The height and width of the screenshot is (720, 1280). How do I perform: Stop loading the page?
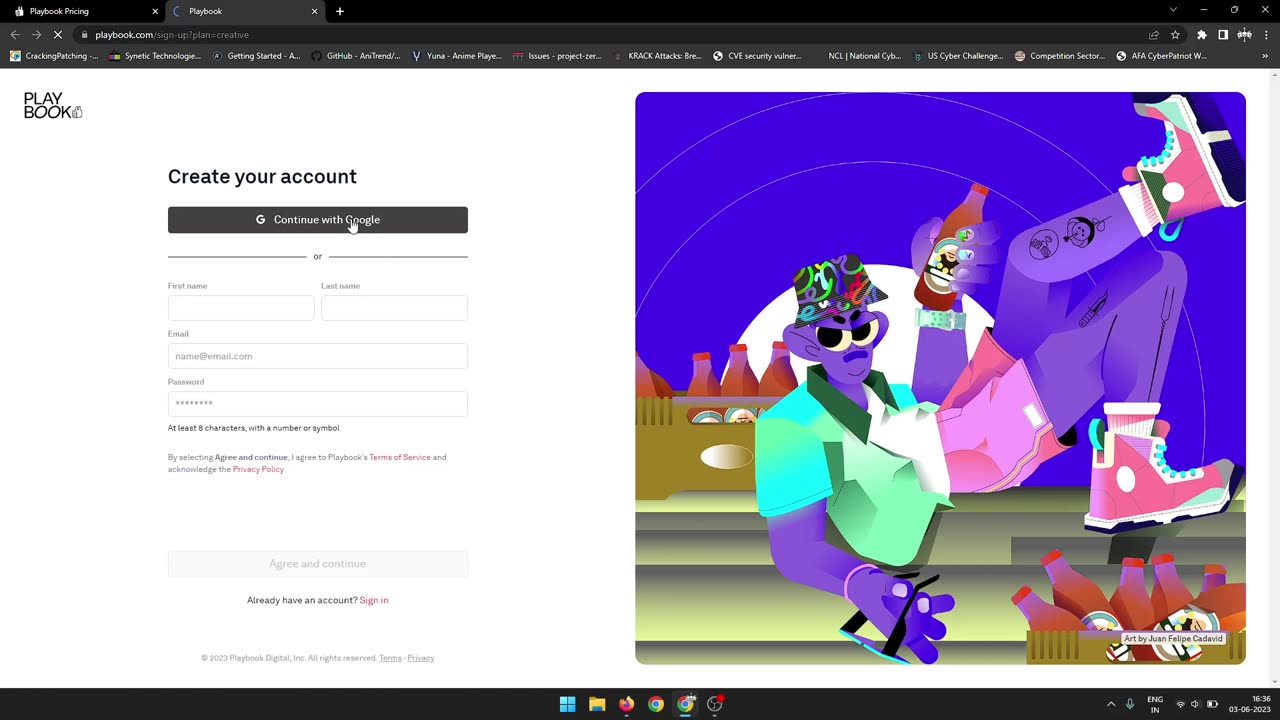tap(58, 35)
